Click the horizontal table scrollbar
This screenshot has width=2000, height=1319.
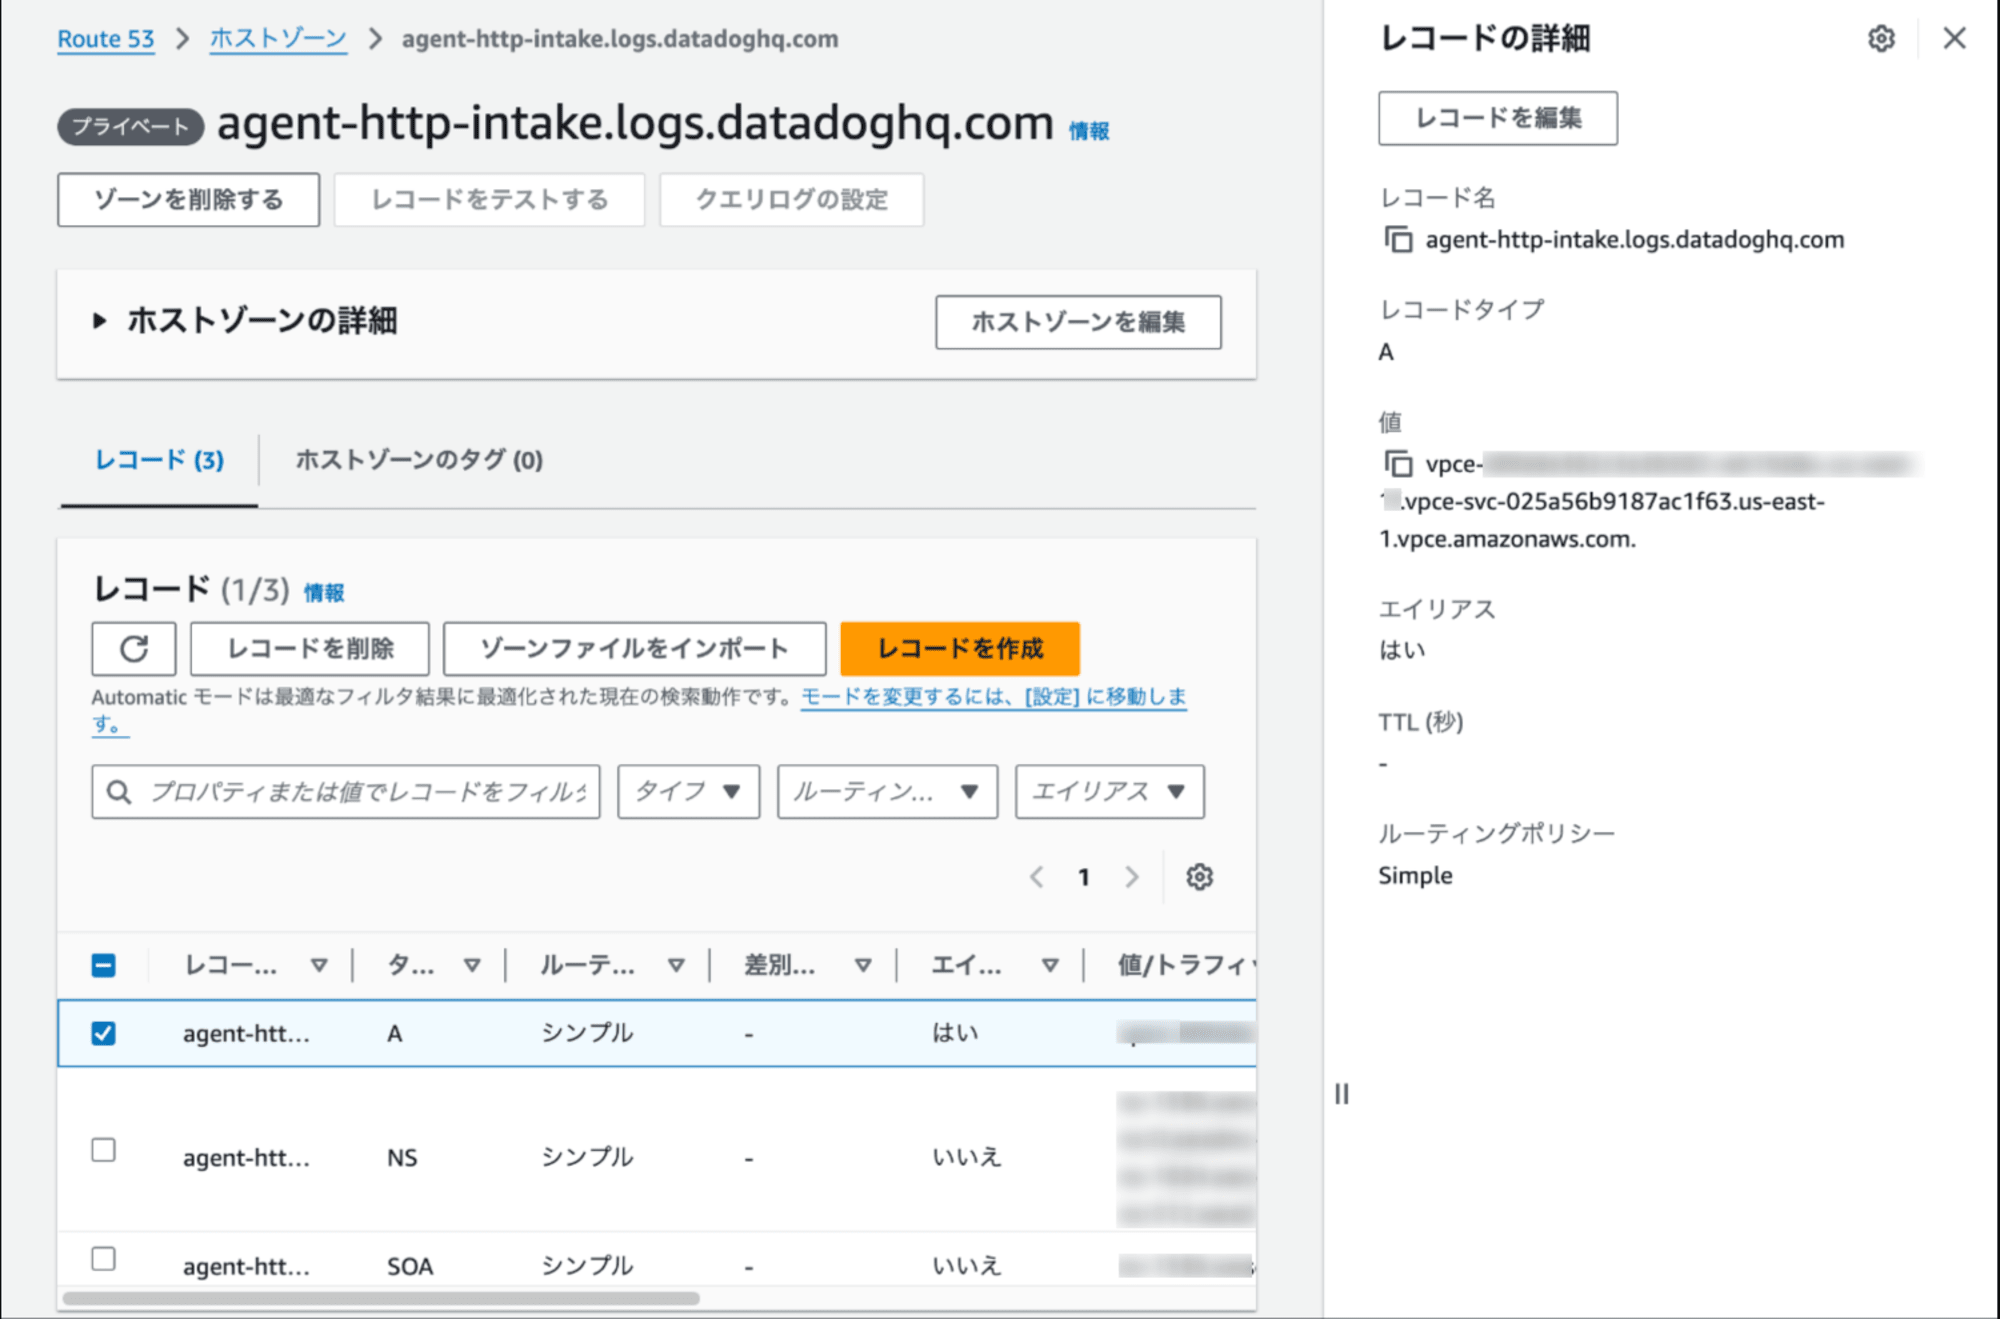point(381,1298)
